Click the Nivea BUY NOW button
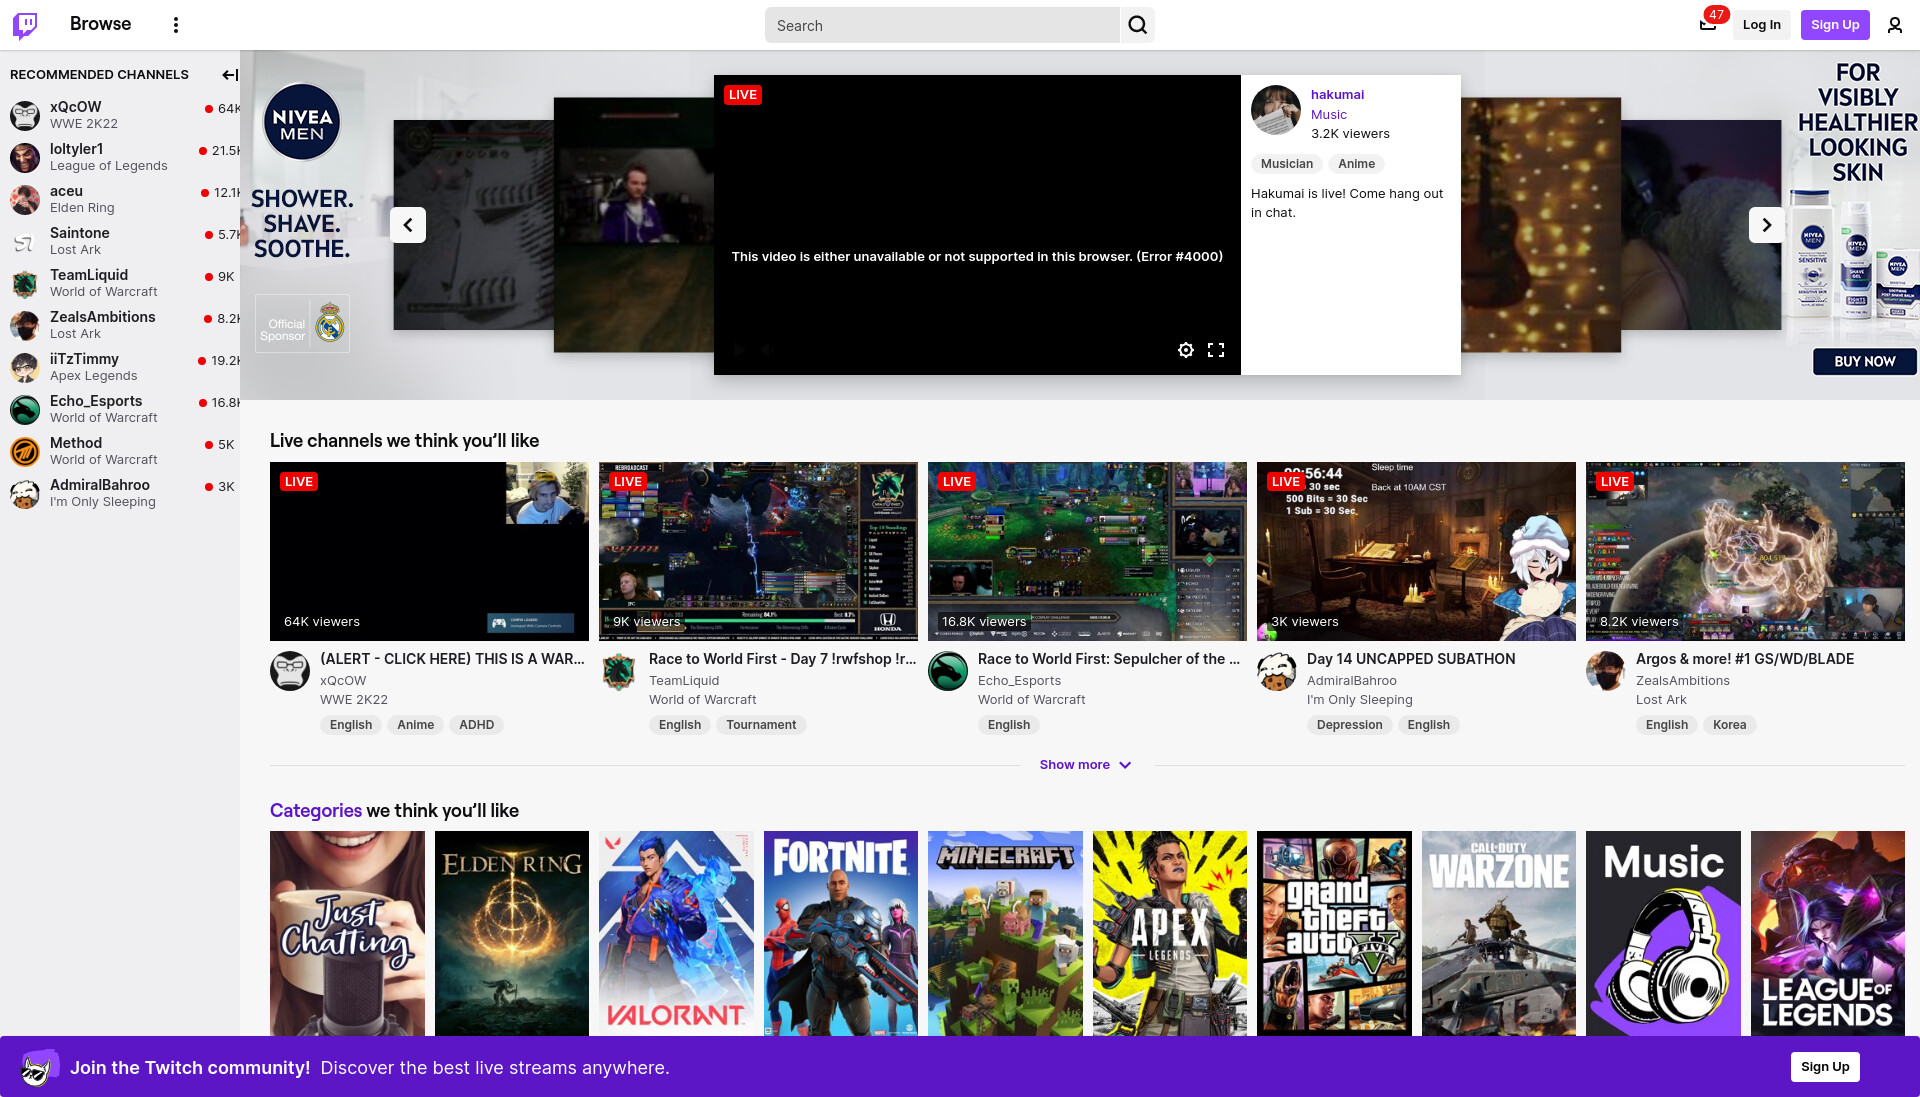1920x1097 pixels. coord(1864,362)
